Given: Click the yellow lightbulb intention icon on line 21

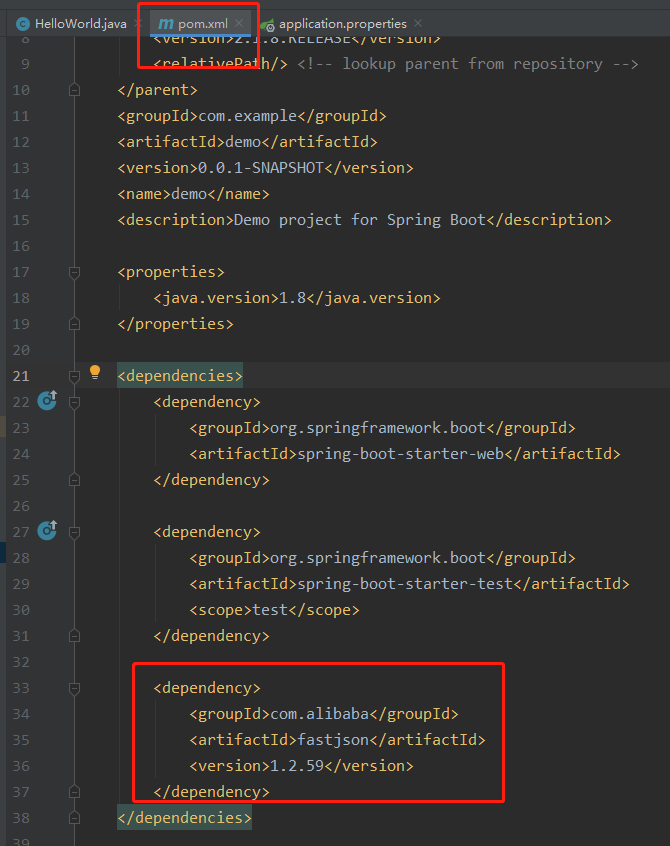Looking at the screenshot, I should click(x=95, y=372).
